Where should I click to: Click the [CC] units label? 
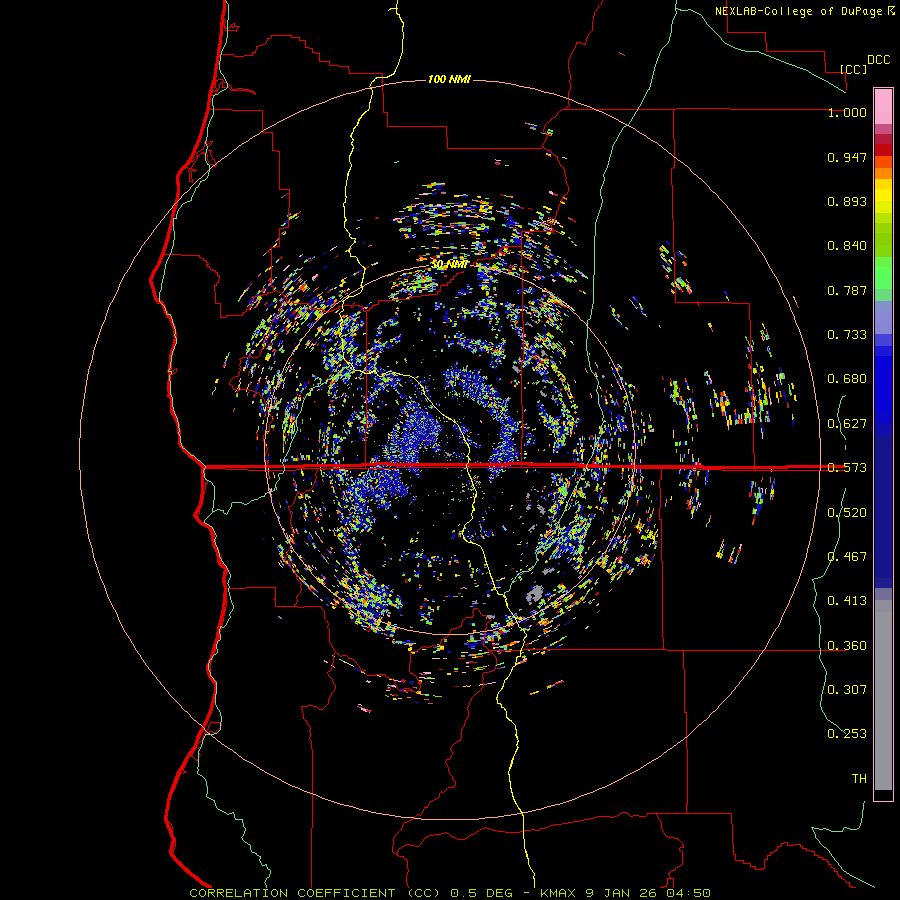tap(854, 69)
